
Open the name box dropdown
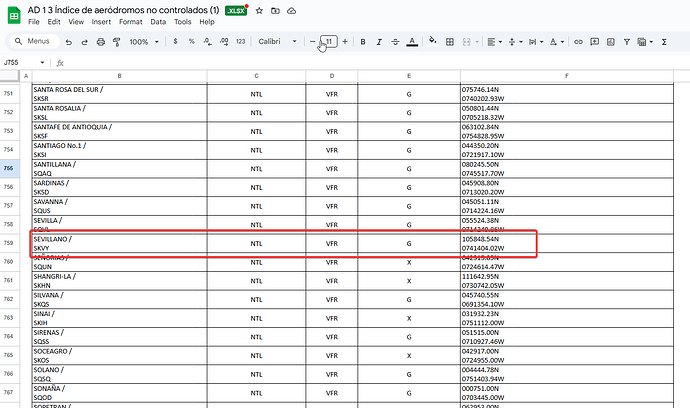point(42,62)
